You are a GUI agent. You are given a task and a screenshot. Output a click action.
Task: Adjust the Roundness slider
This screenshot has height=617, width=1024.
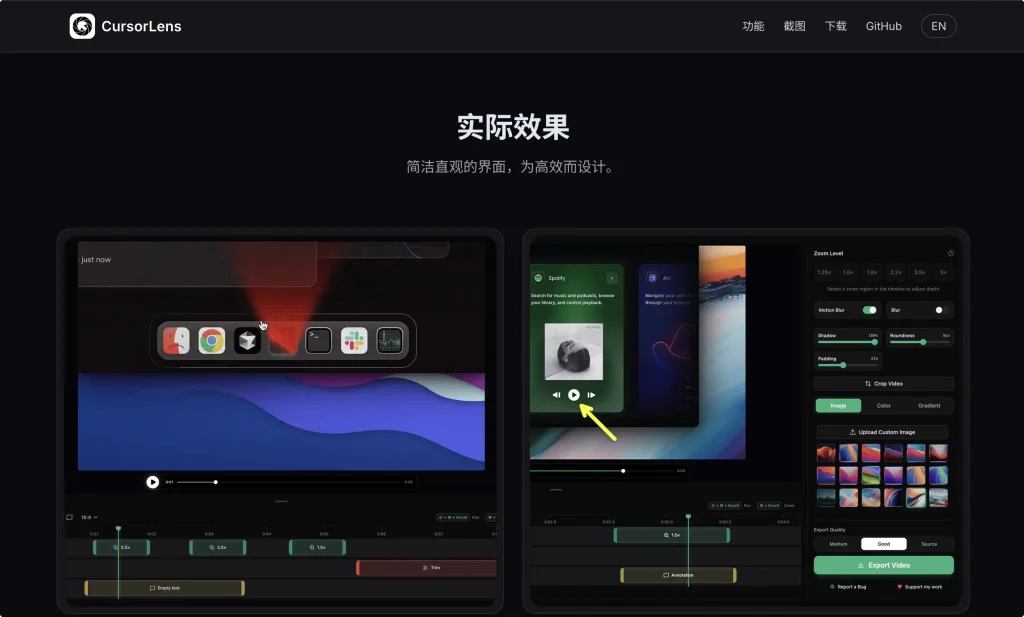coord(922,342)
